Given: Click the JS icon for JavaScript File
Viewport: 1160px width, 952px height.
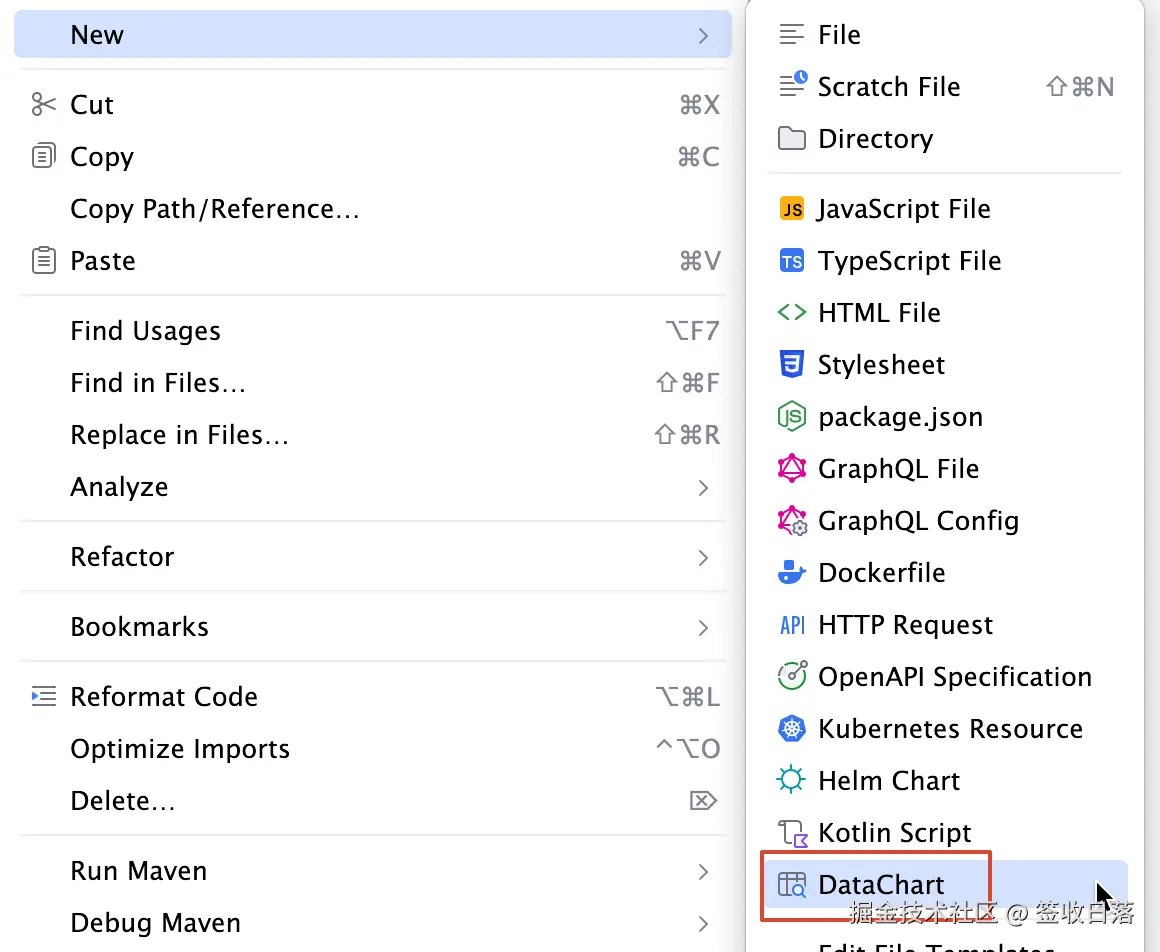Looking at the screenshot, I should pos(792,209).
